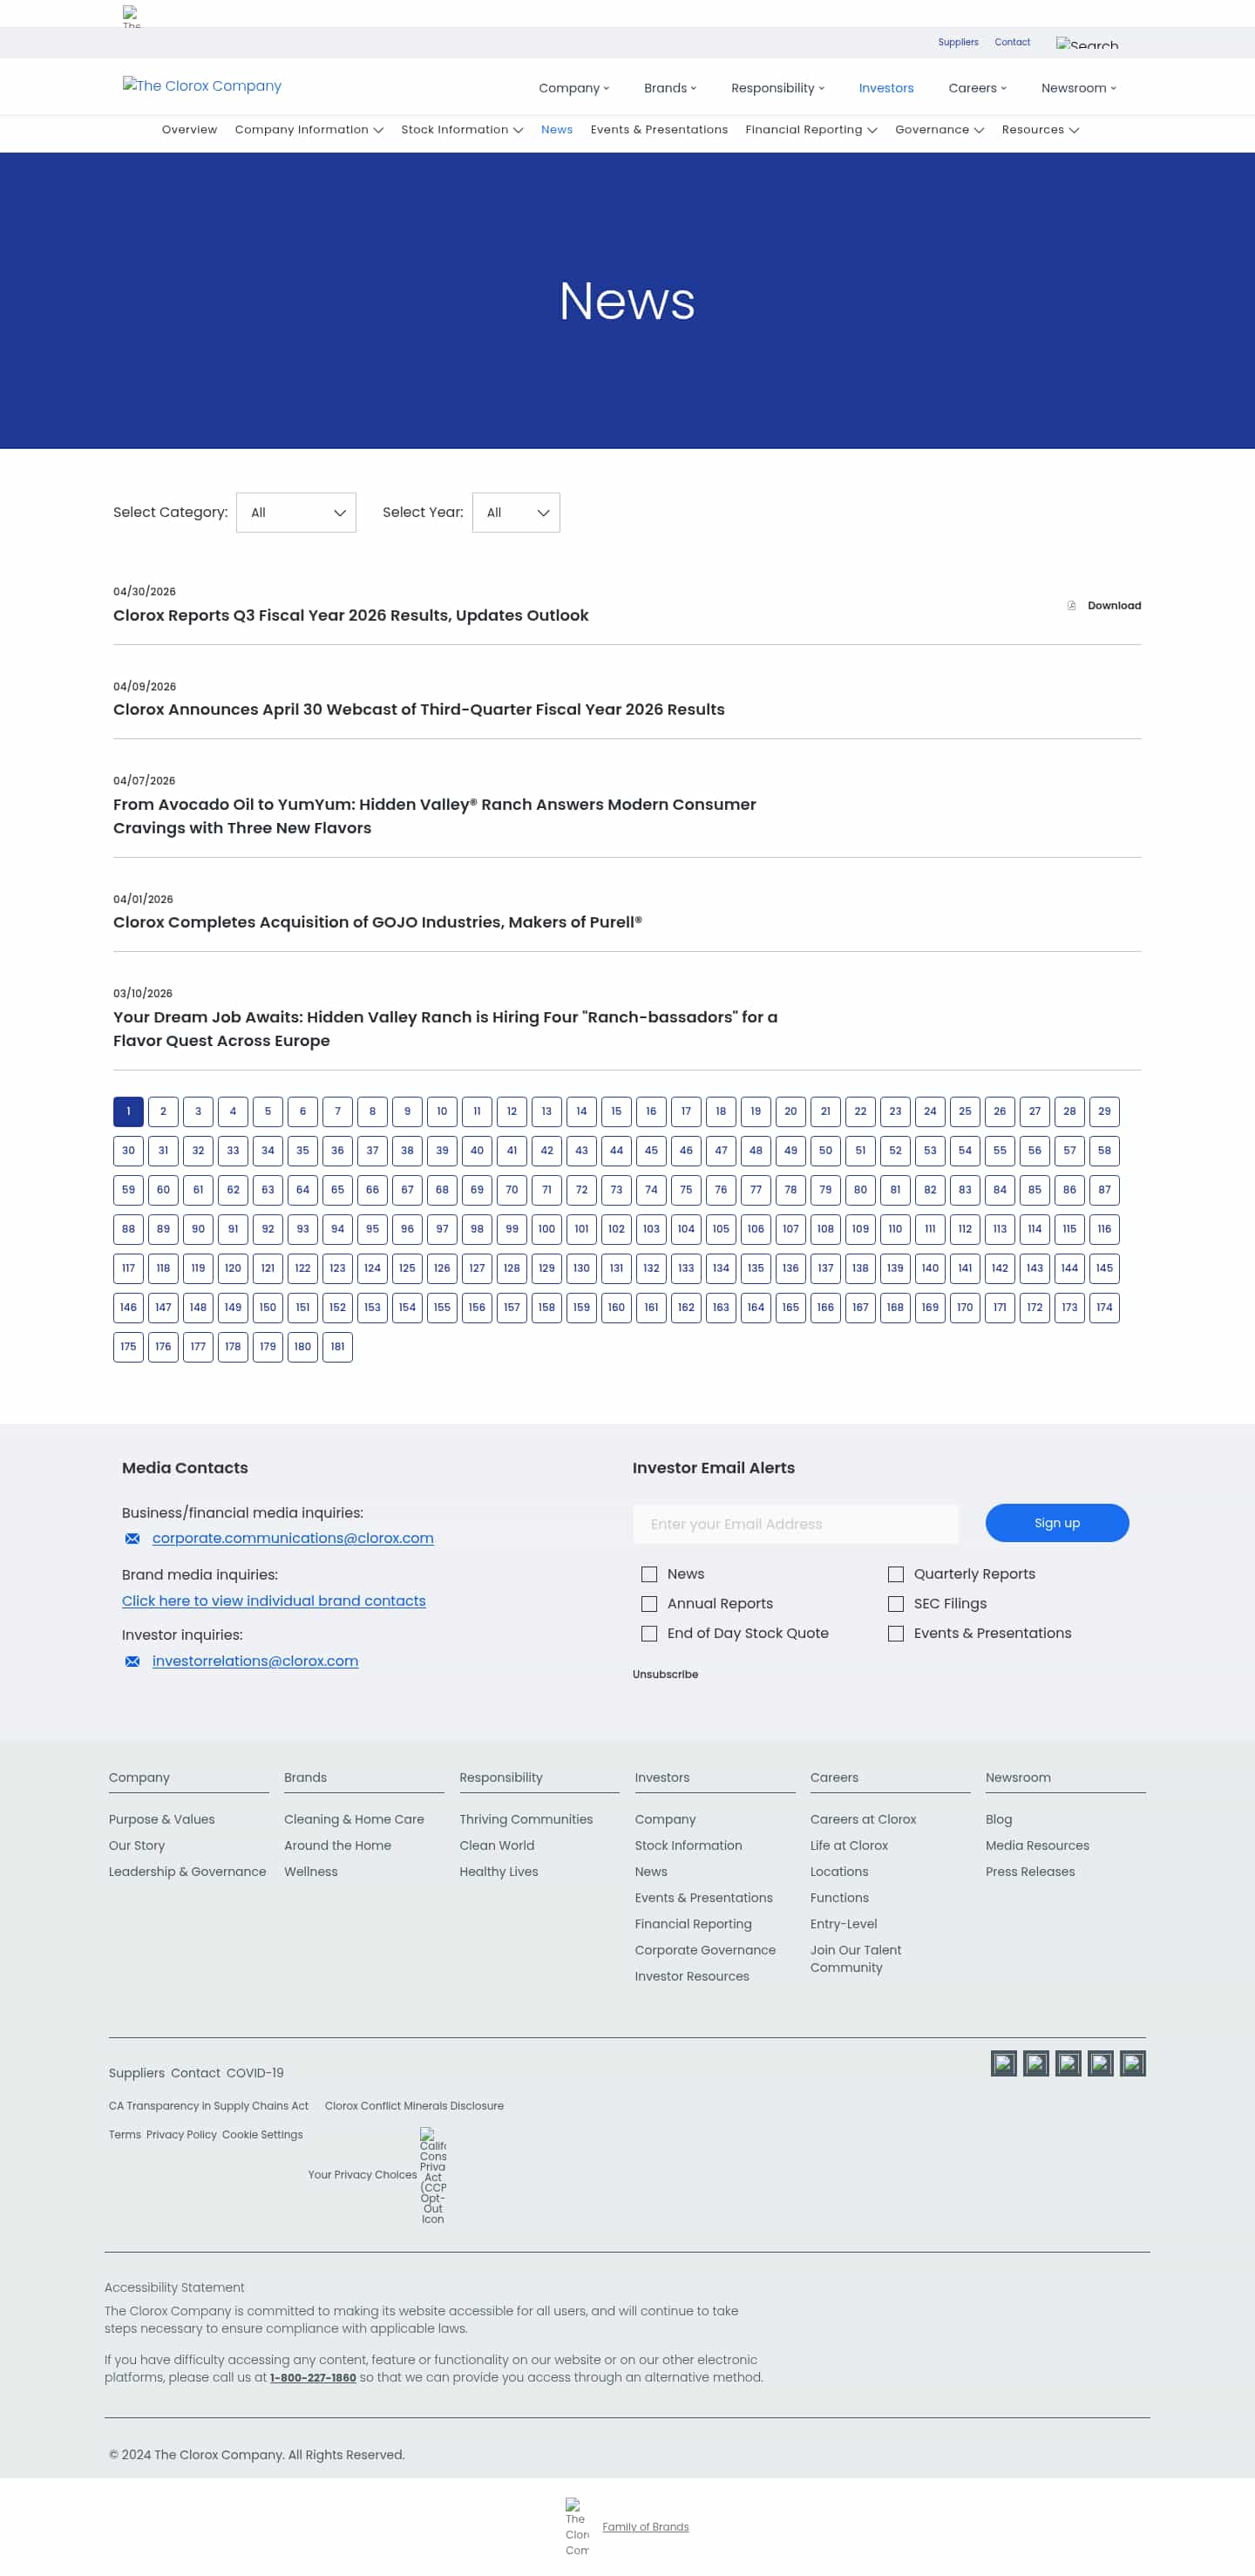Enable the Quarterly Reports checkbox
Viewport: 1255px width, 2576px height.
pos(896,1574)
